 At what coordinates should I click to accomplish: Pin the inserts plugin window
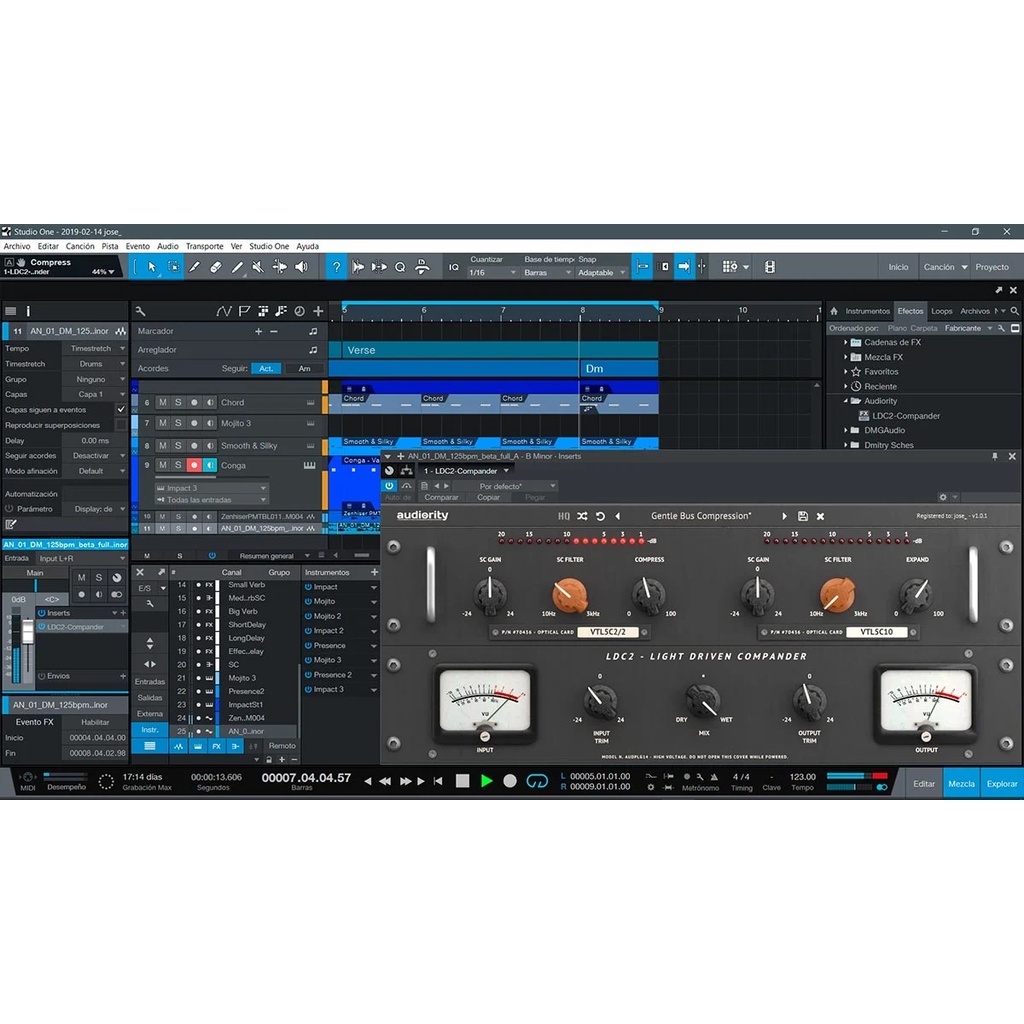995,456
